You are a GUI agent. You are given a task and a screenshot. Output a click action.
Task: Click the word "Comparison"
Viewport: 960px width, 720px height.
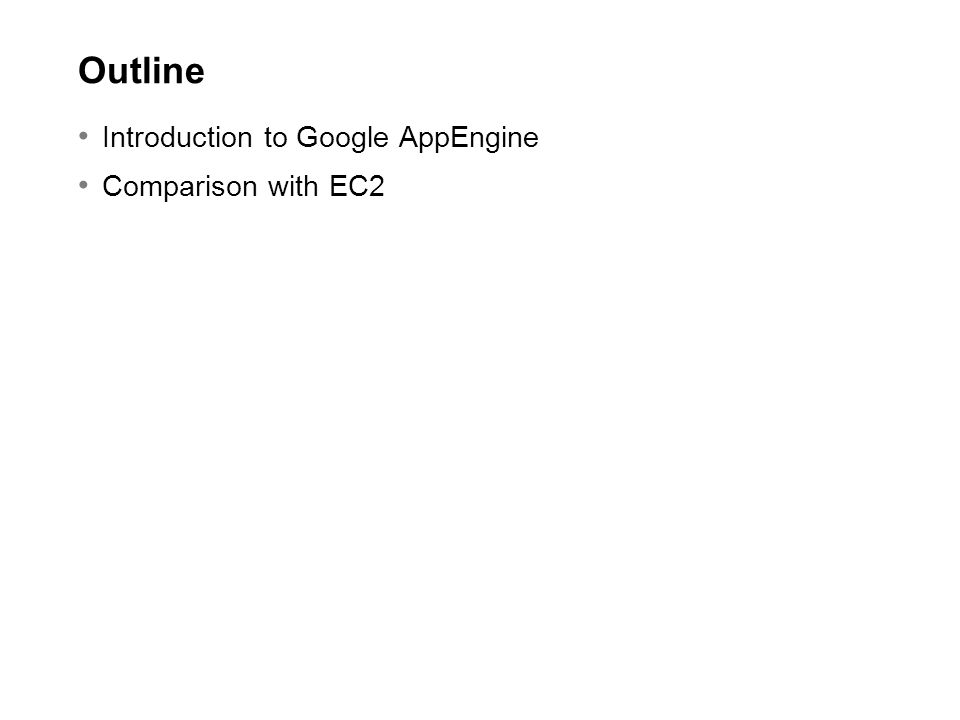click(x=179, y=187)
